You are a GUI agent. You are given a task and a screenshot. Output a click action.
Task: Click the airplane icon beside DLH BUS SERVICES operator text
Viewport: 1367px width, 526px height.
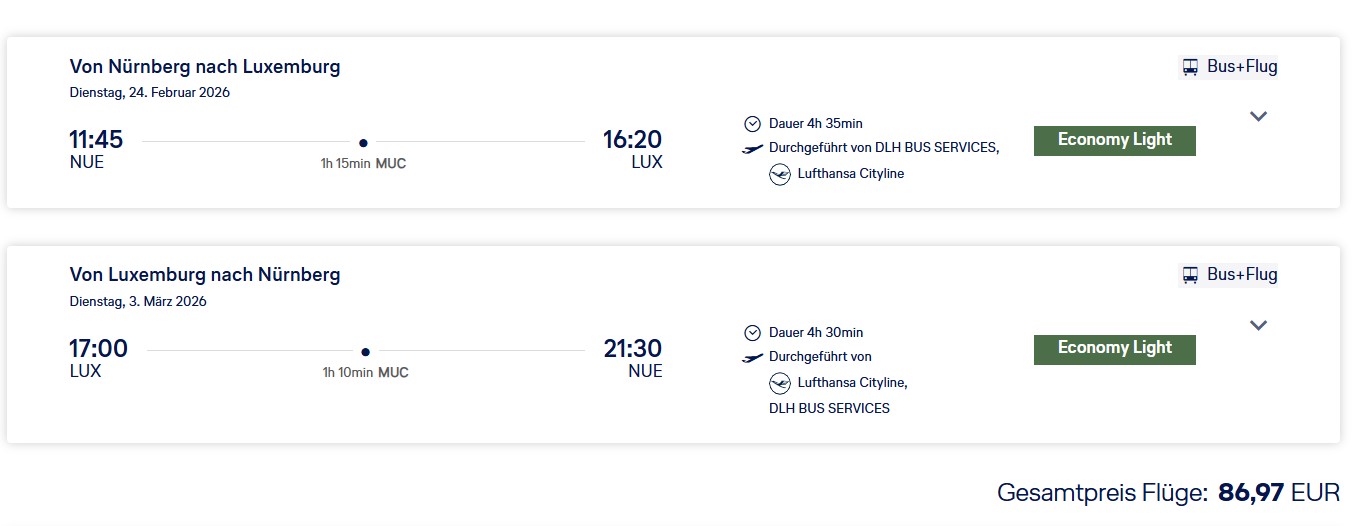(x=753, y=149)
